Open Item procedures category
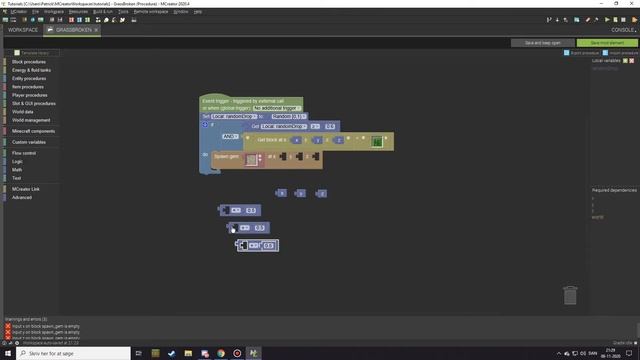640x360 pixels. point(28,87)
